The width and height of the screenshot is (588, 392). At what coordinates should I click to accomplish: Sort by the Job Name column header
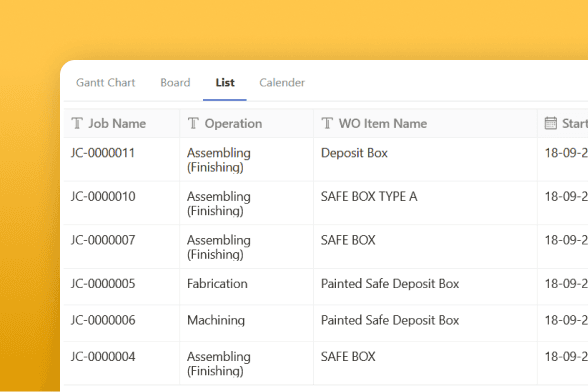pyautogui.click(x=117, y=123)
